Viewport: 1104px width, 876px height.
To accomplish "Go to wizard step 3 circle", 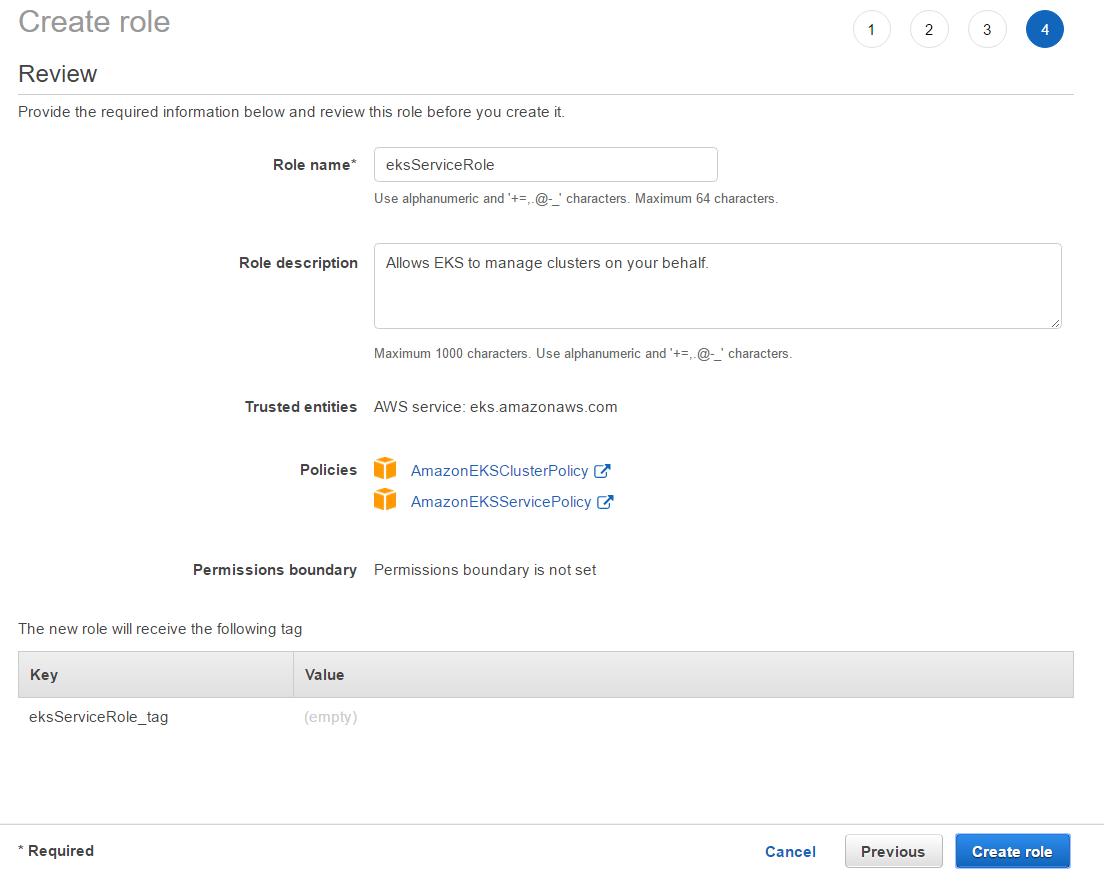I will point(987,30).
